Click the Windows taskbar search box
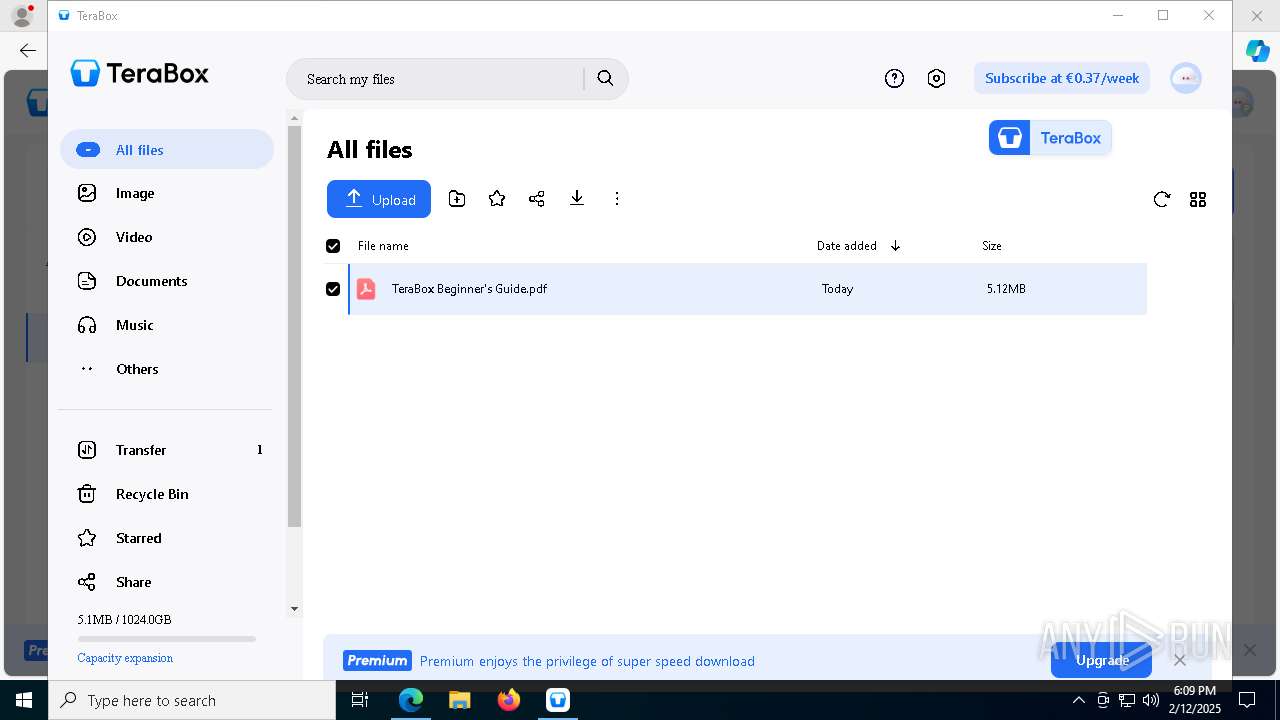1280x720 pixels. coord(192,700)
